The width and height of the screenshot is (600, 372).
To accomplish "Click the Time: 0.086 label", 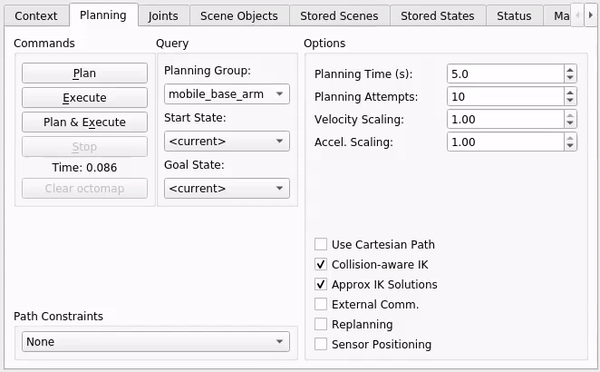I will [x=85, y=168].
